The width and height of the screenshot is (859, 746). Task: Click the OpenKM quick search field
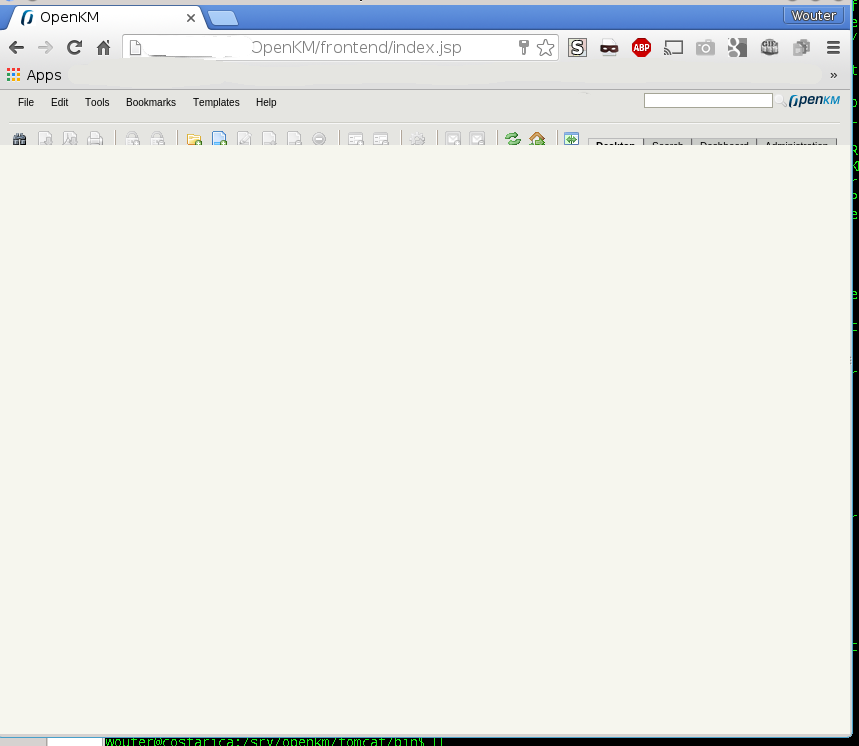(x=708, y=101)
